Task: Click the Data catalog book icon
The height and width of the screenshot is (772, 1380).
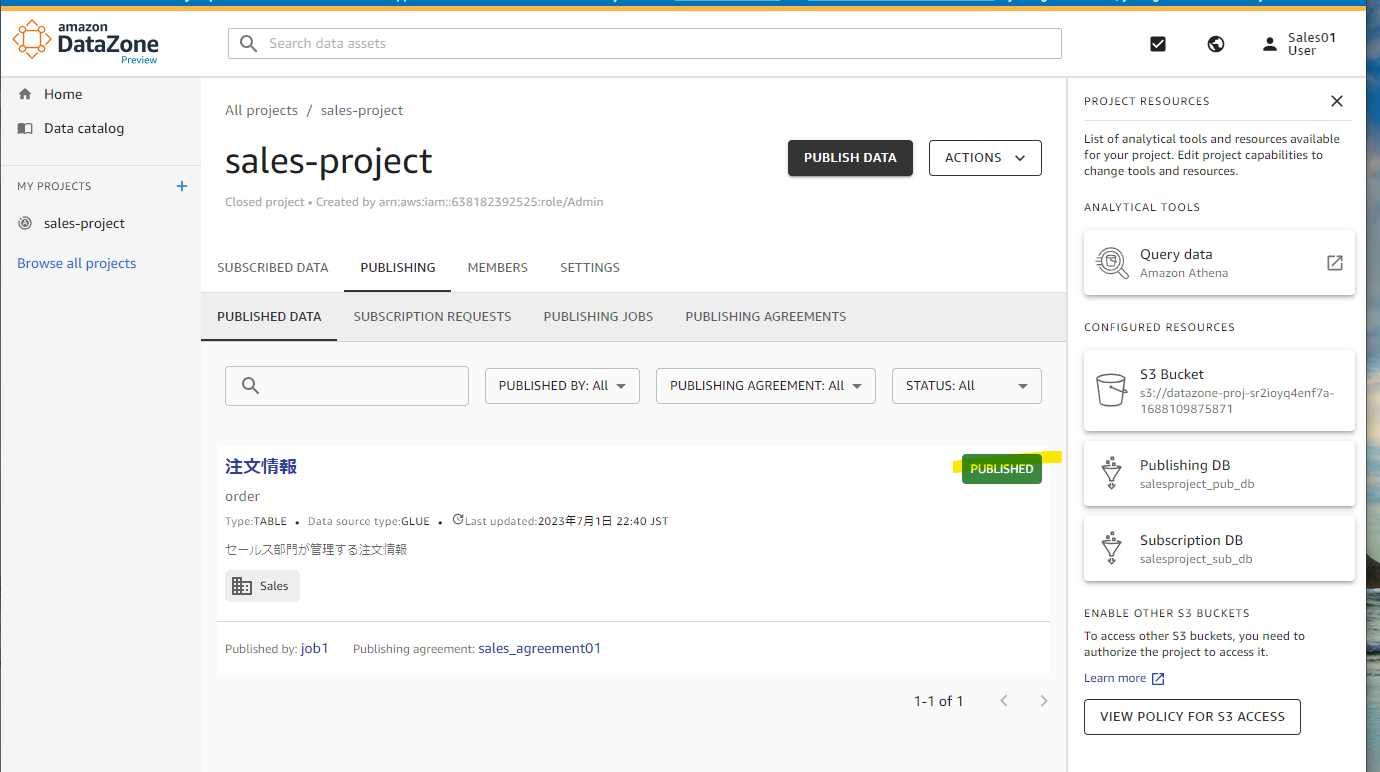Action: tap(26, 128)
